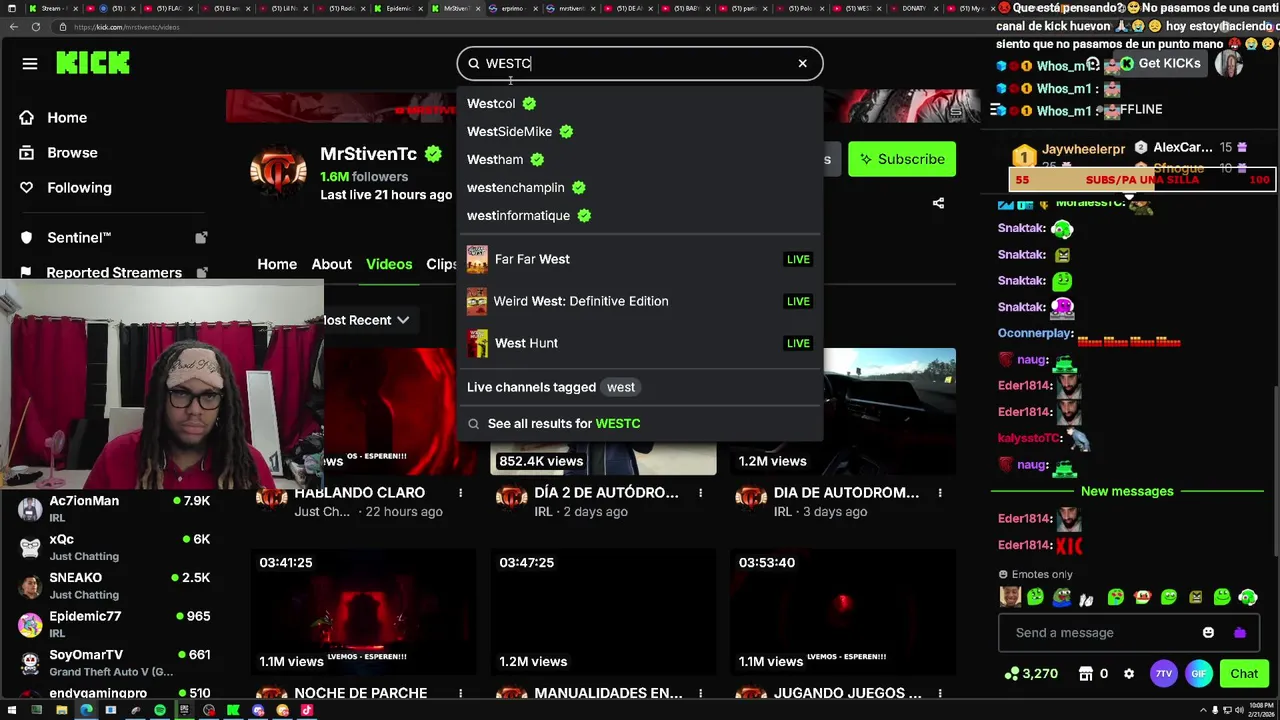Choose the Westham search suggestion

(x=506, y=159)
